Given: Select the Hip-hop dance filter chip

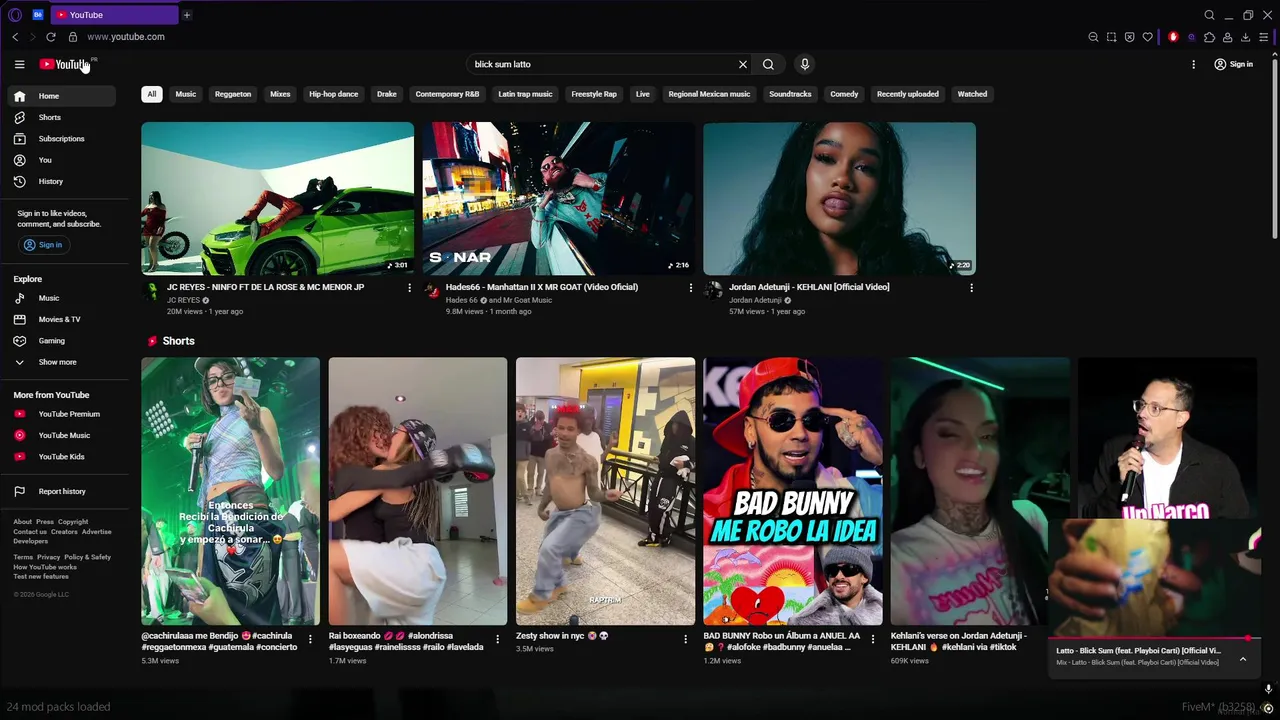Looking at the screenshot, I should [x=333, y=94].
